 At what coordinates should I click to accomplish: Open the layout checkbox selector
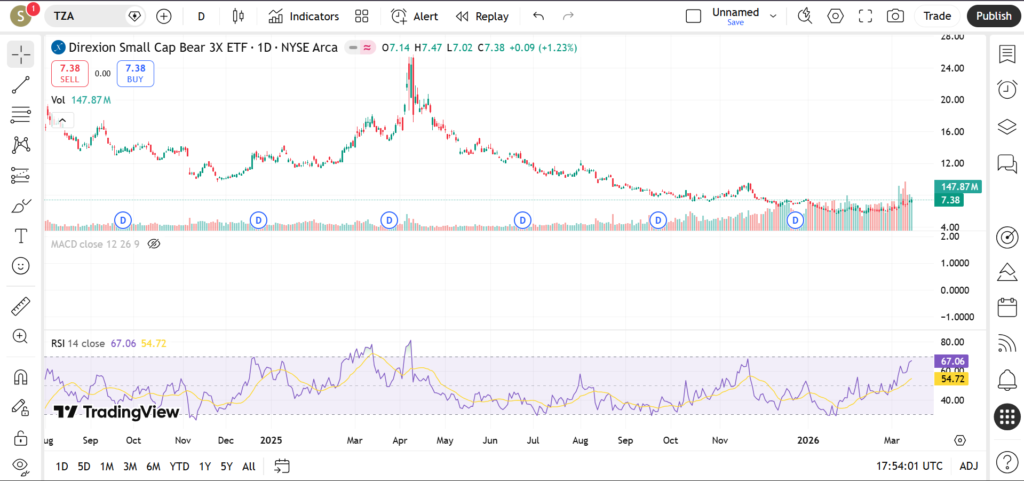(693, 16)
